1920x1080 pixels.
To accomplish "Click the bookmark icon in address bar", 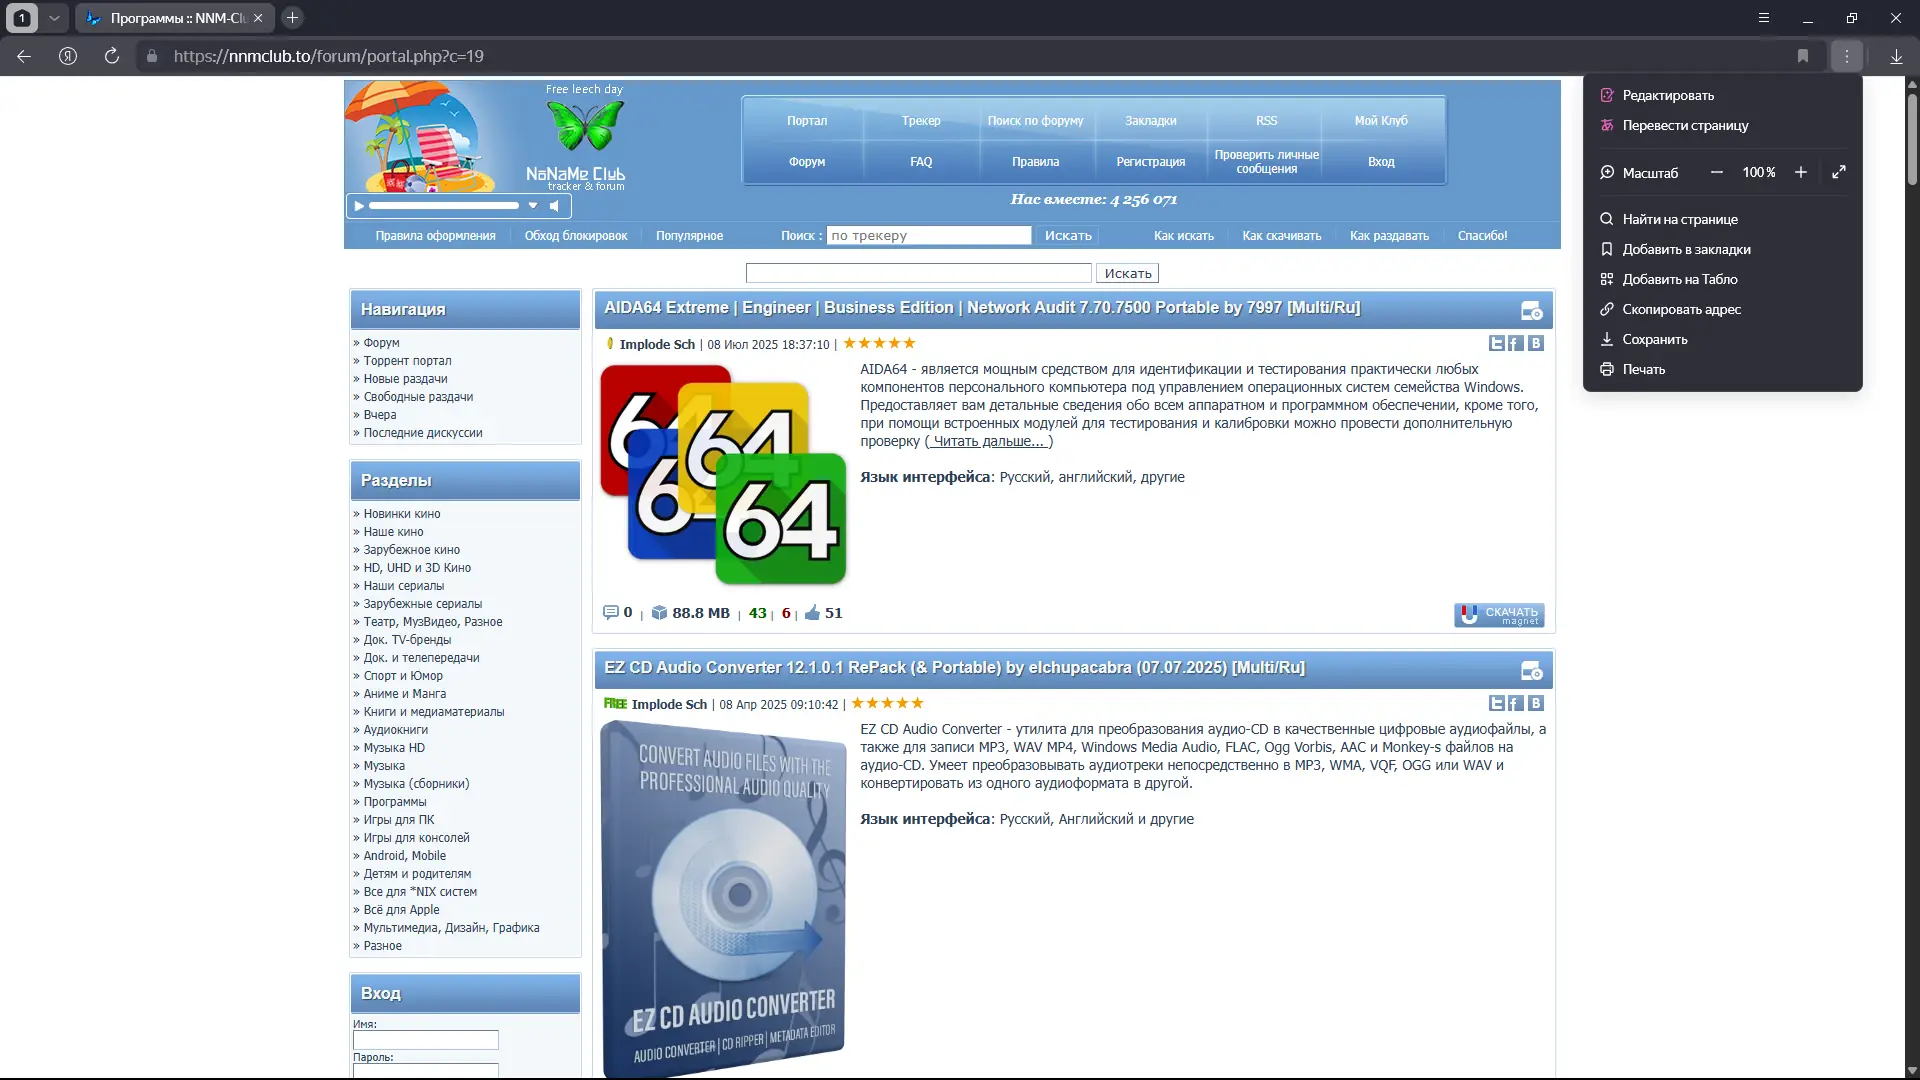I will click(x=1802, y=56).
